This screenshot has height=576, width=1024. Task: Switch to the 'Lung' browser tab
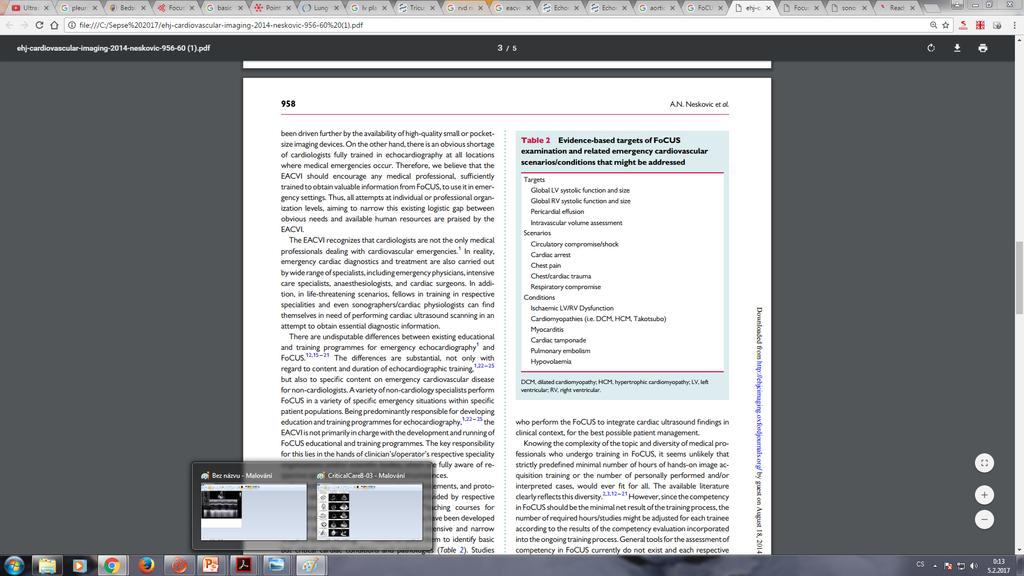click(320, 8)
